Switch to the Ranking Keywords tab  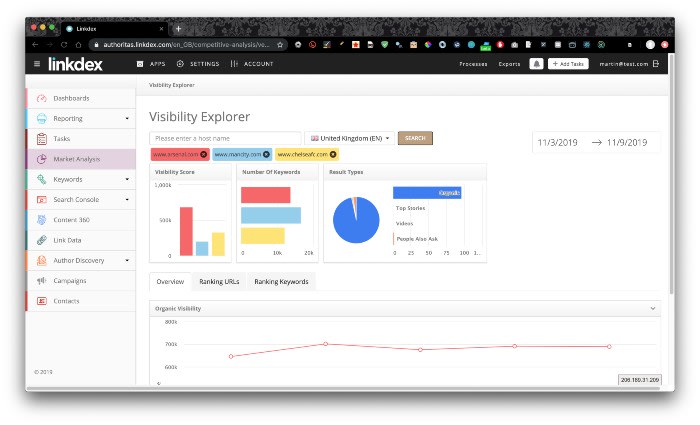(281, 282)
